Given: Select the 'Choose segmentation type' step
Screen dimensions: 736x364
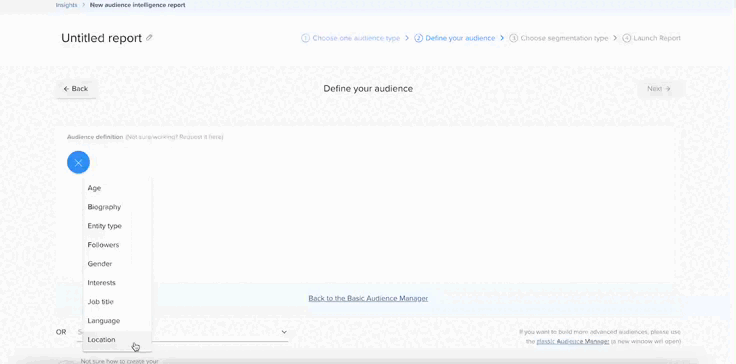Looking at the screenshot, I should pos(559,38).
